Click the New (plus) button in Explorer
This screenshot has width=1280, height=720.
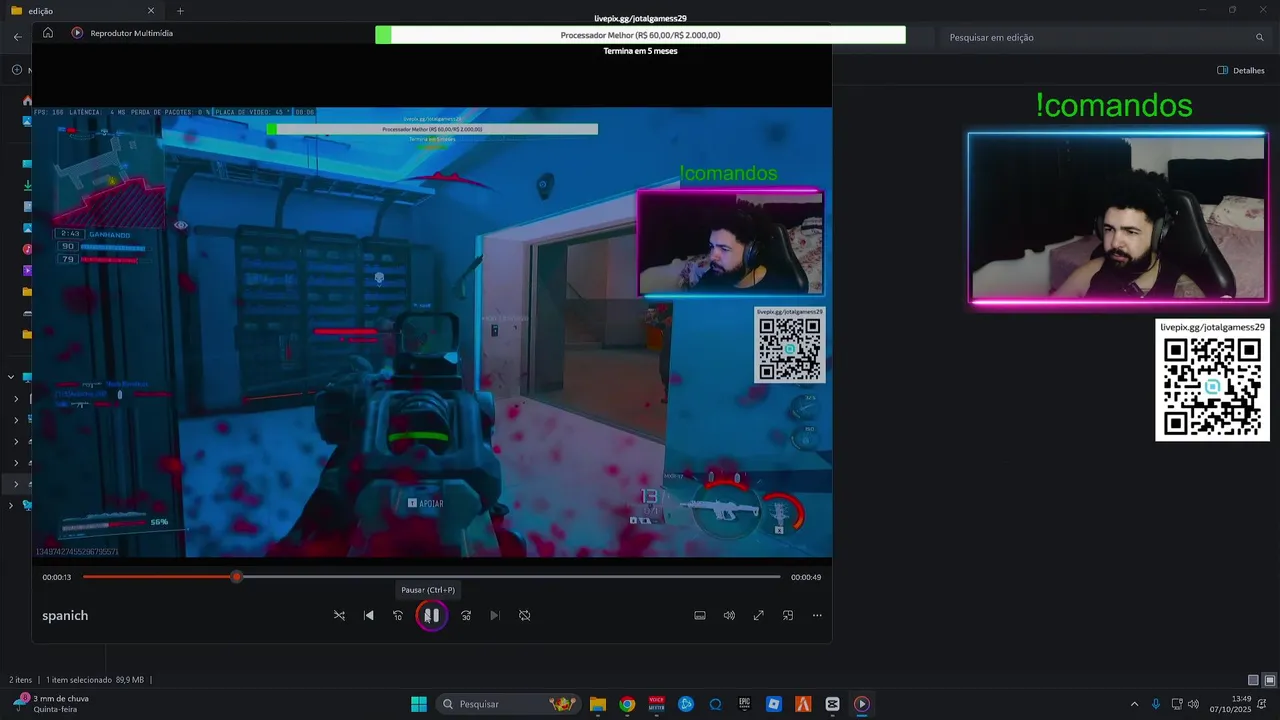click(17, 70)
